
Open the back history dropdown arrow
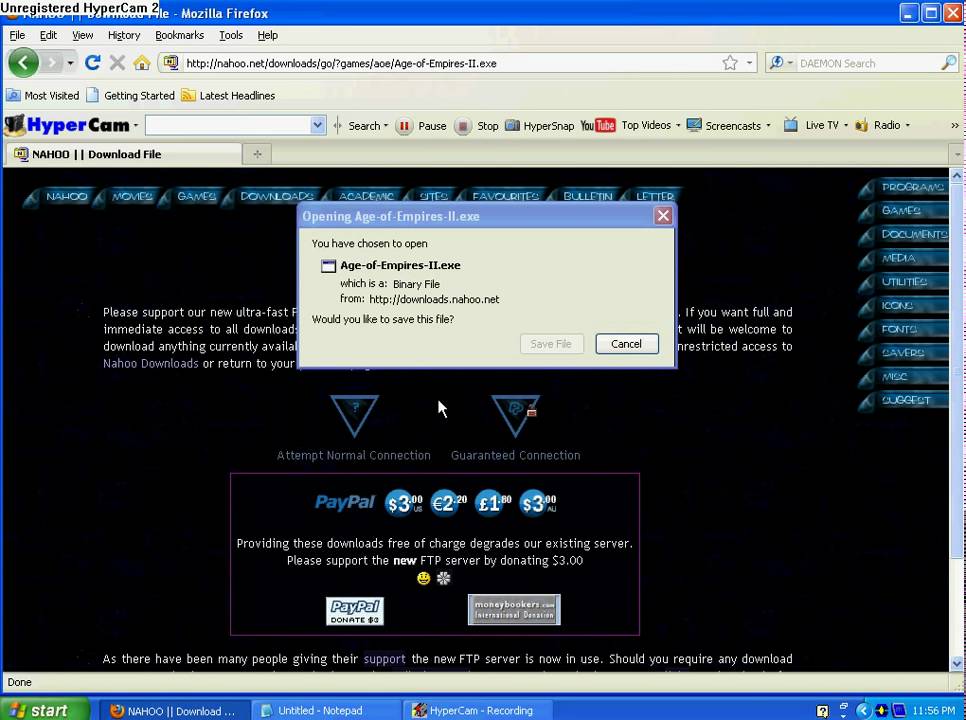[x=71, y=63]
